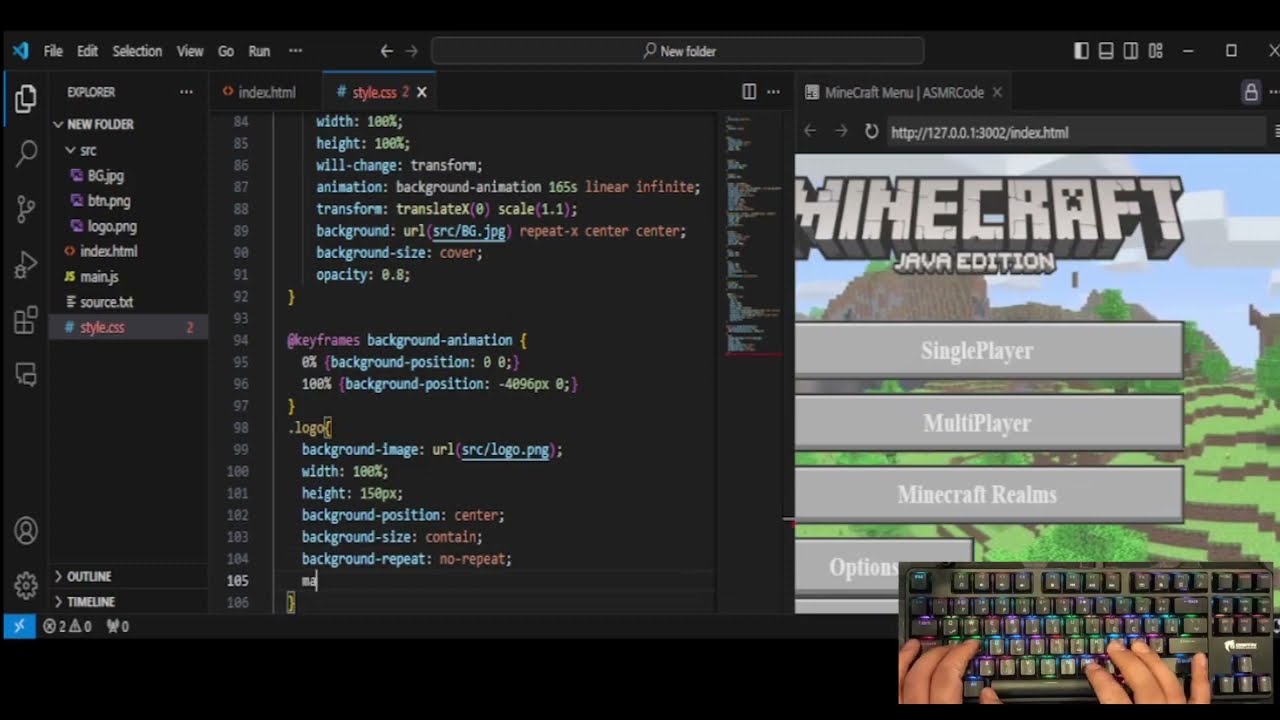Image resolution: width=1280 pixels, height=720 pixels.
Task: Go back with the title bar arrow
Action: (387, 51)
